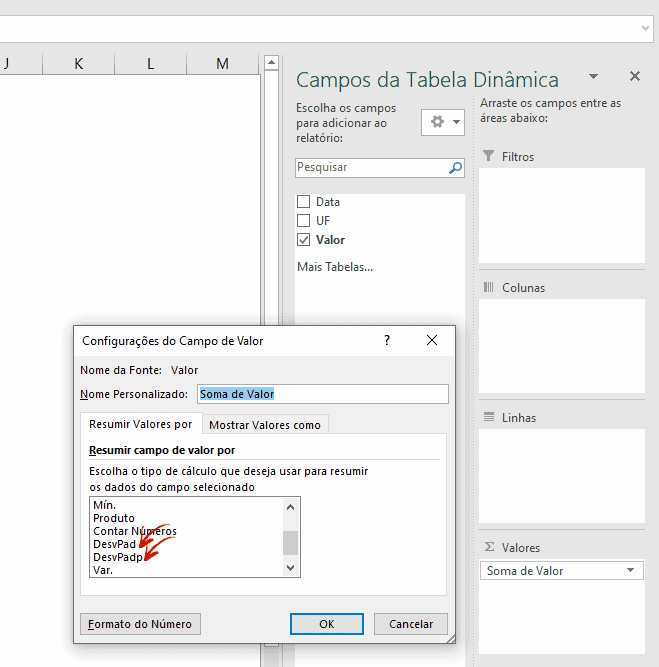Select DesvPadp in the calculation list
The image size is (659, 667).
point(118,557)
